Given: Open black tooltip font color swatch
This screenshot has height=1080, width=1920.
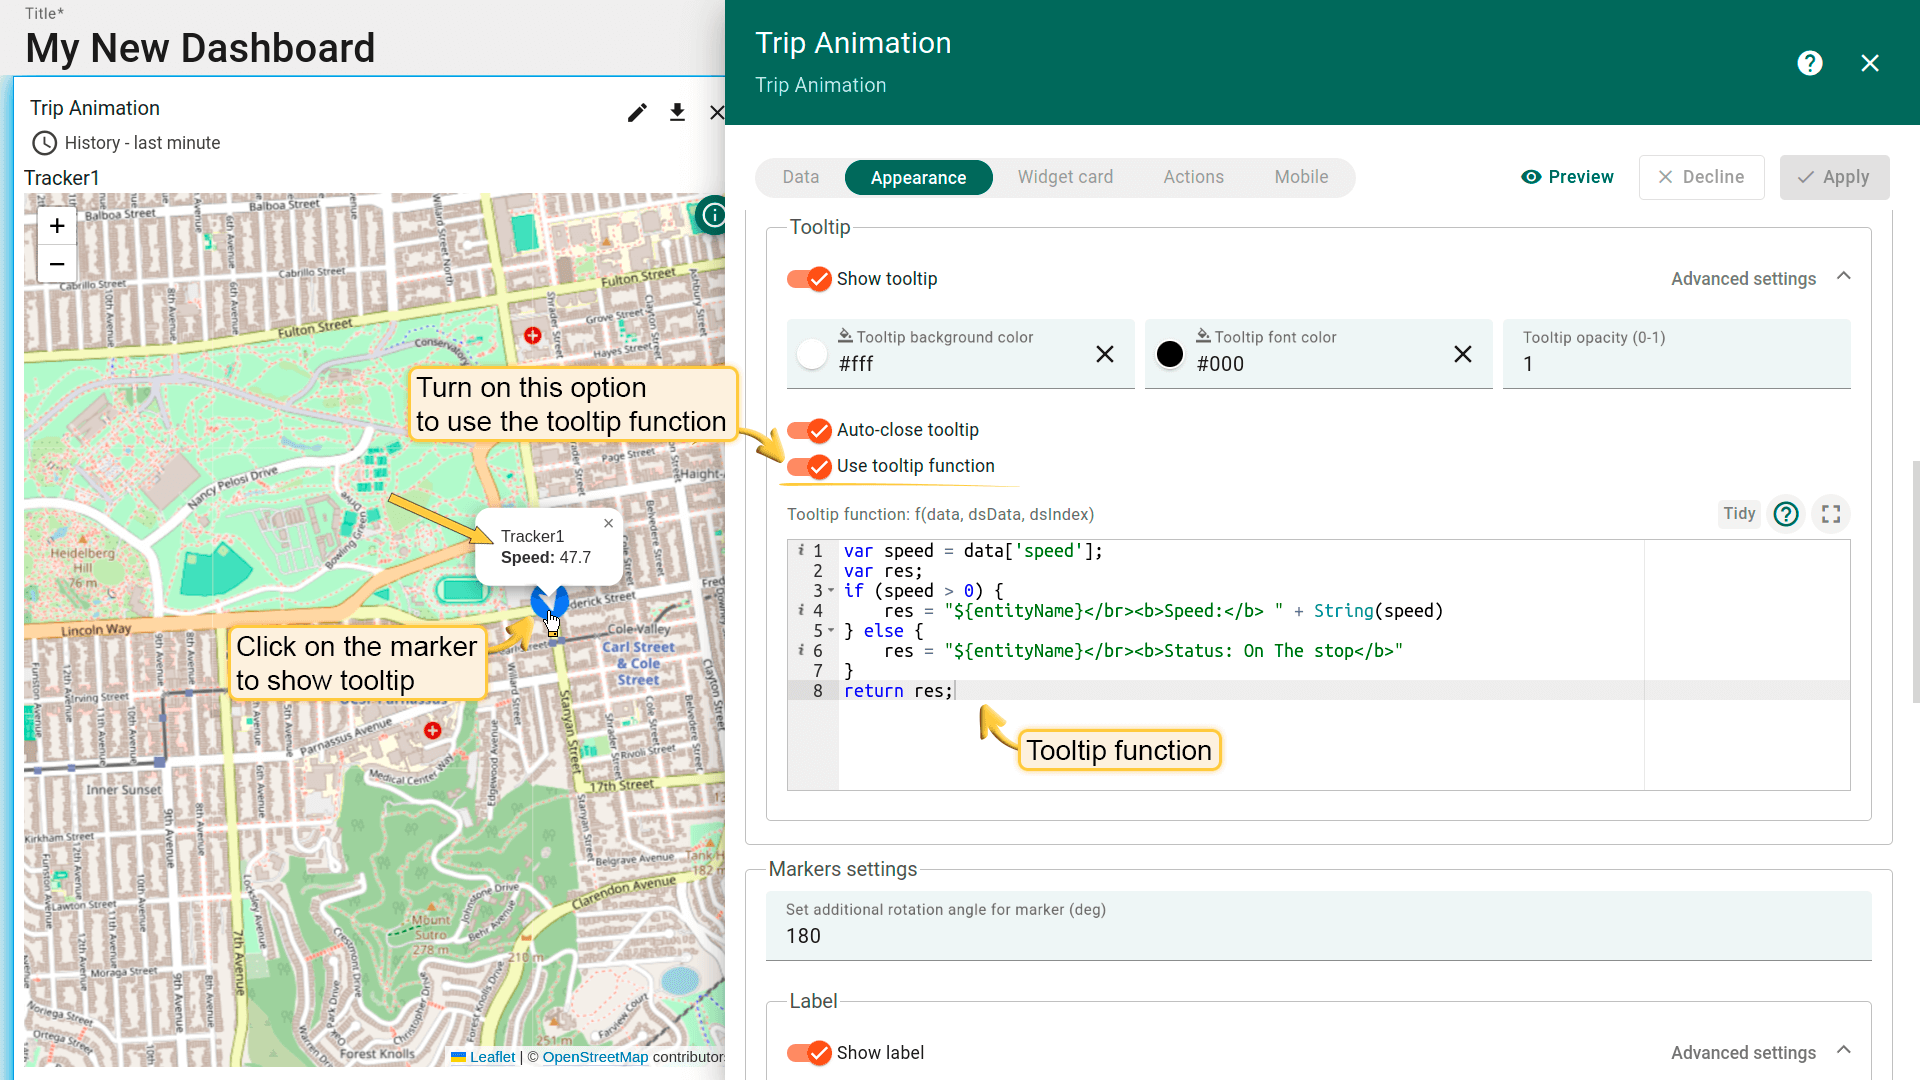Looking at the screenshot, I should pos(1170,354).
